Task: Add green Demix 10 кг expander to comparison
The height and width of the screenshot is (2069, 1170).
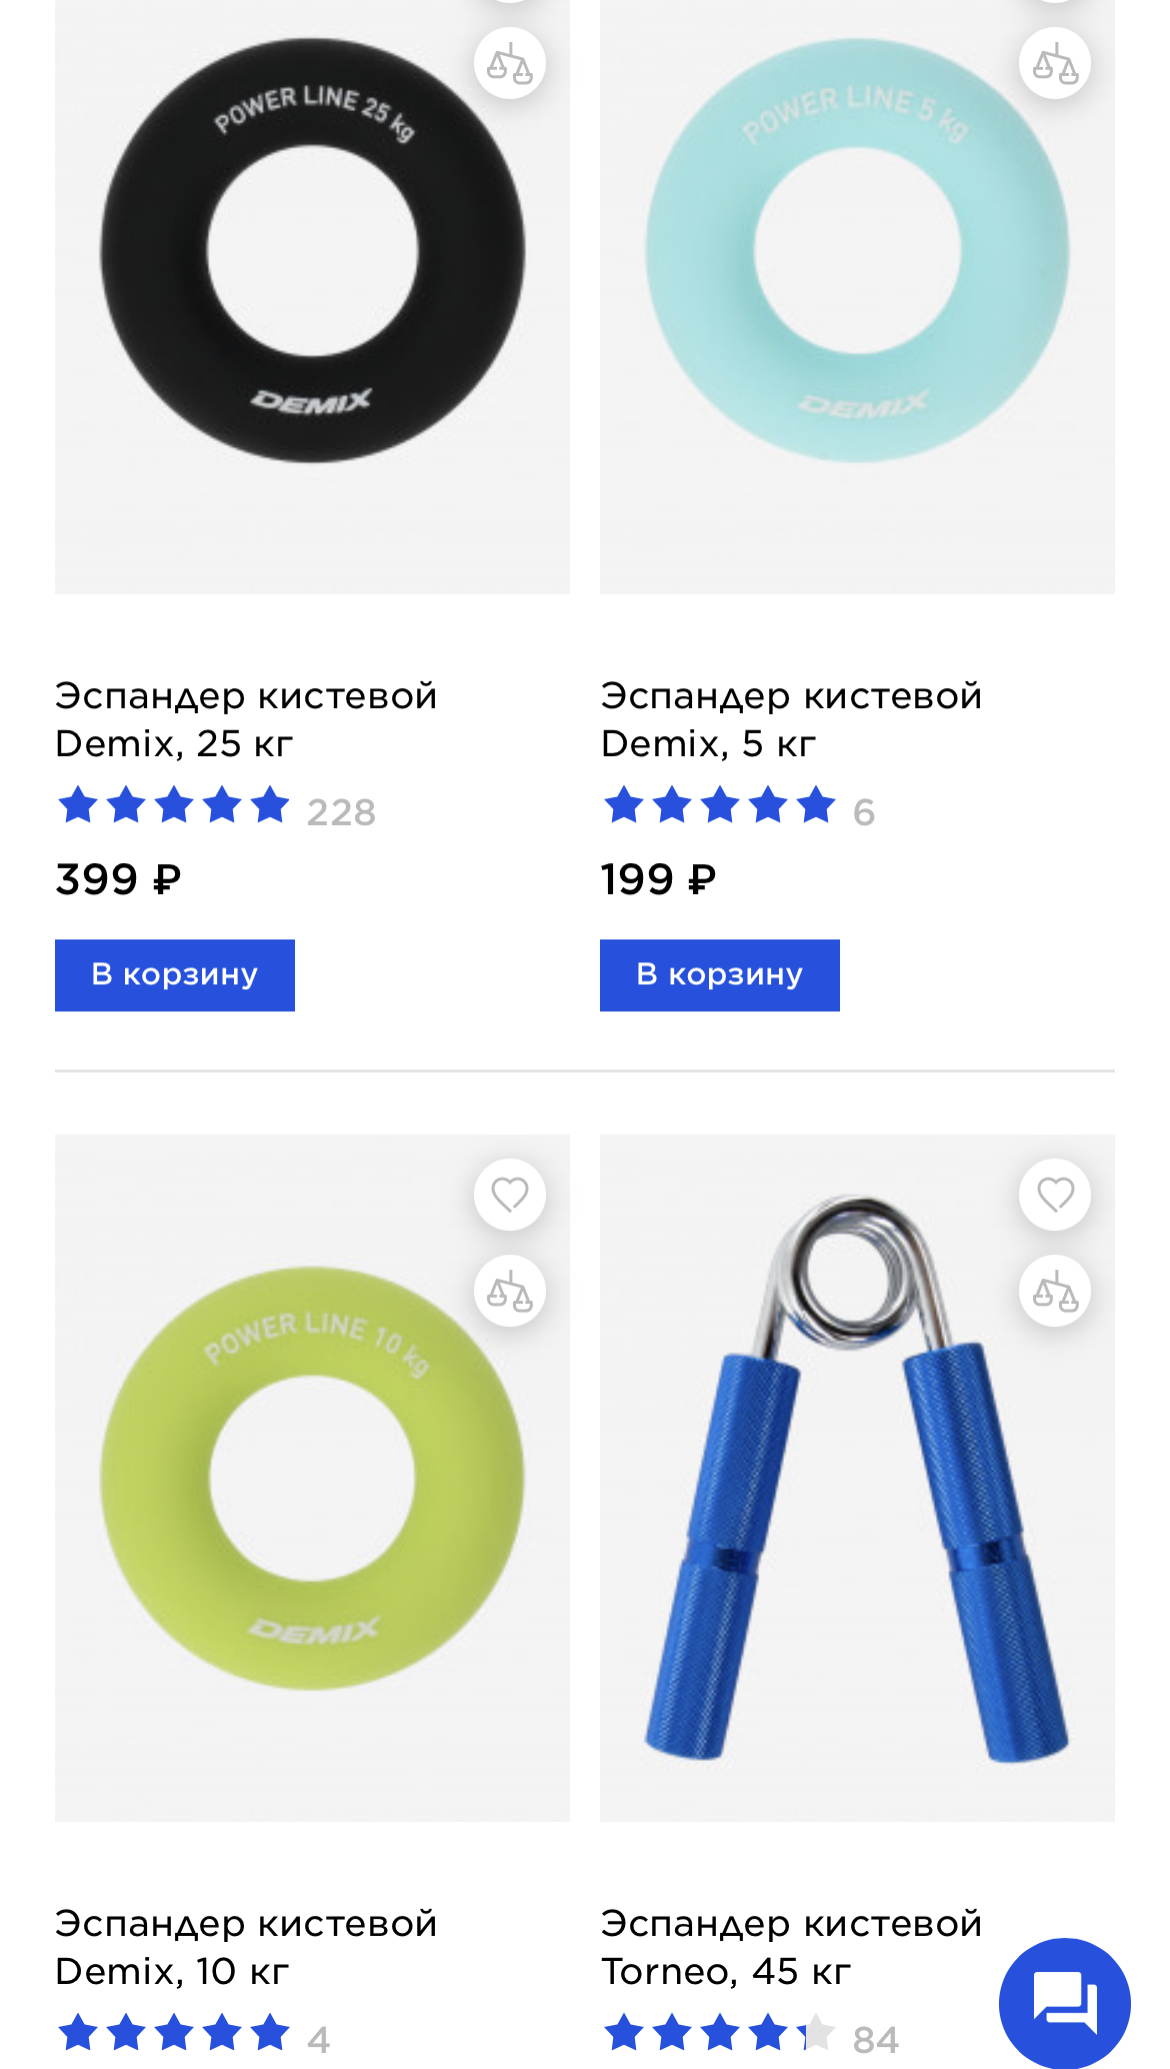Action: (x=510, y=1291)
